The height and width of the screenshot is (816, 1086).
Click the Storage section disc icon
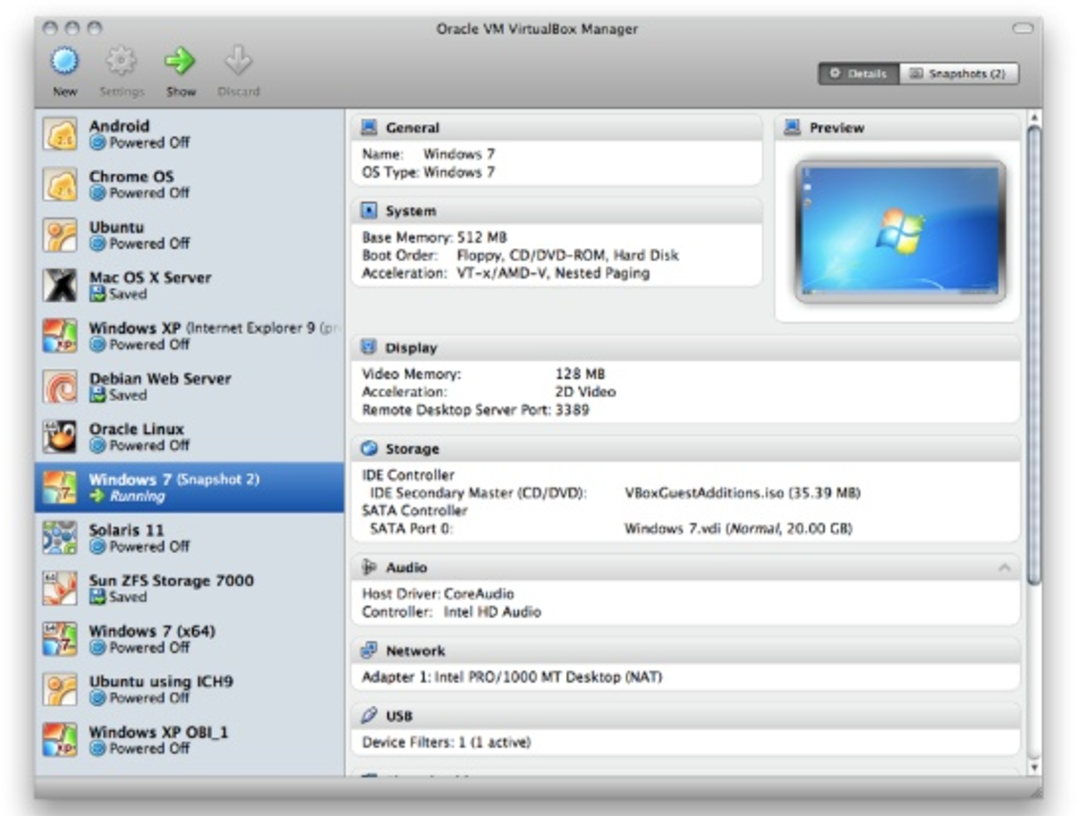coord(369,449)
